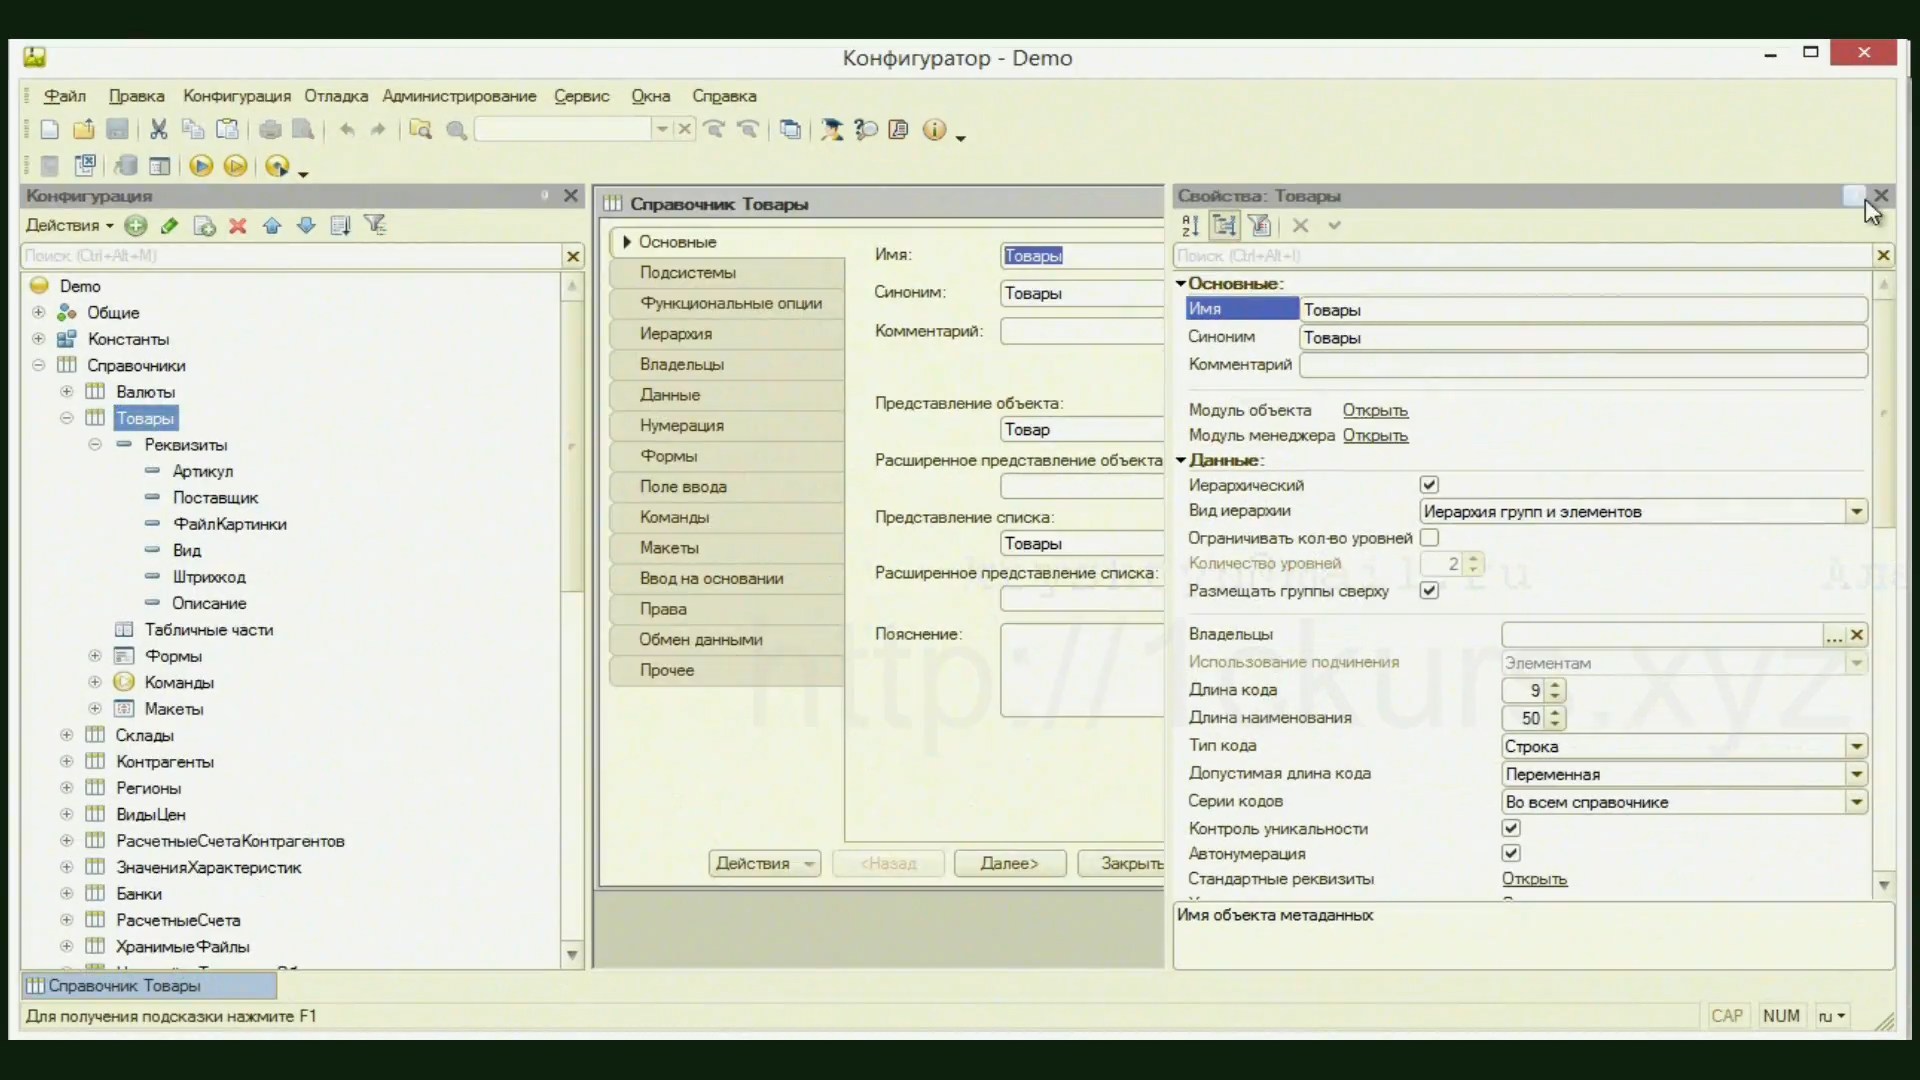
Task: Switch to Иерархия tab
Action: (727, 334)
